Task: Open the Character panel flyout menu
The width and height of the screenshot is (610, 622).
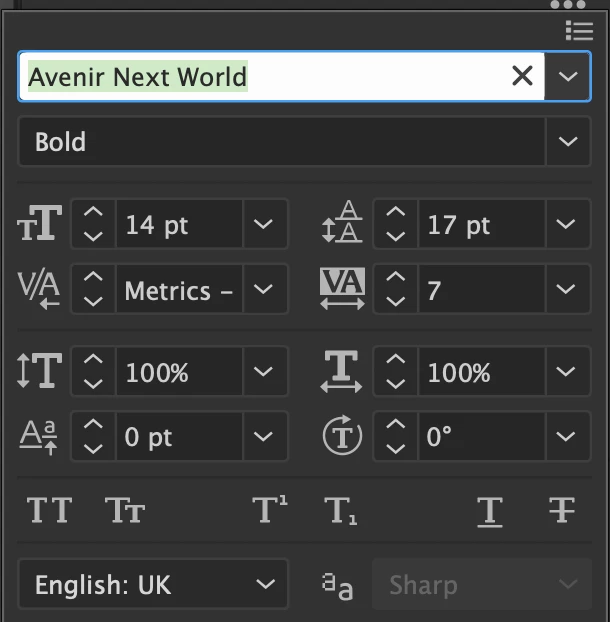Action: pyautogui.click(x=579, y=31)
